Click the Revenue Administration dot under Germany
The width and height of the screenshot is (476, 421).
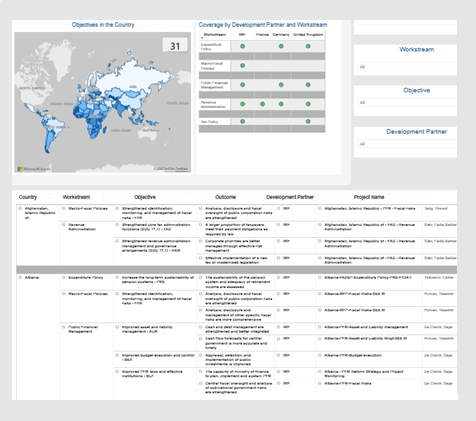pos(281,104)
